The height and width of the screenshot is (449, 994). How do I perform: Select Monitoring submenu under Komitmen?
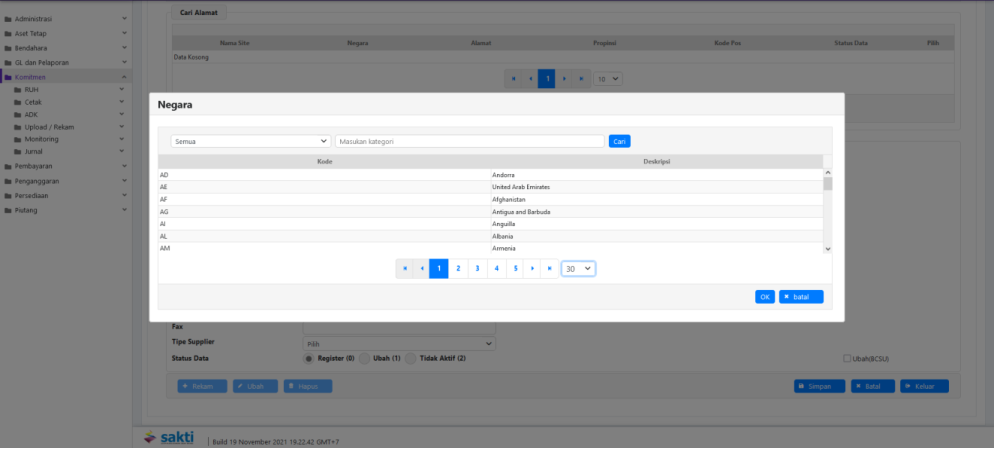click(x=42, y=139)
